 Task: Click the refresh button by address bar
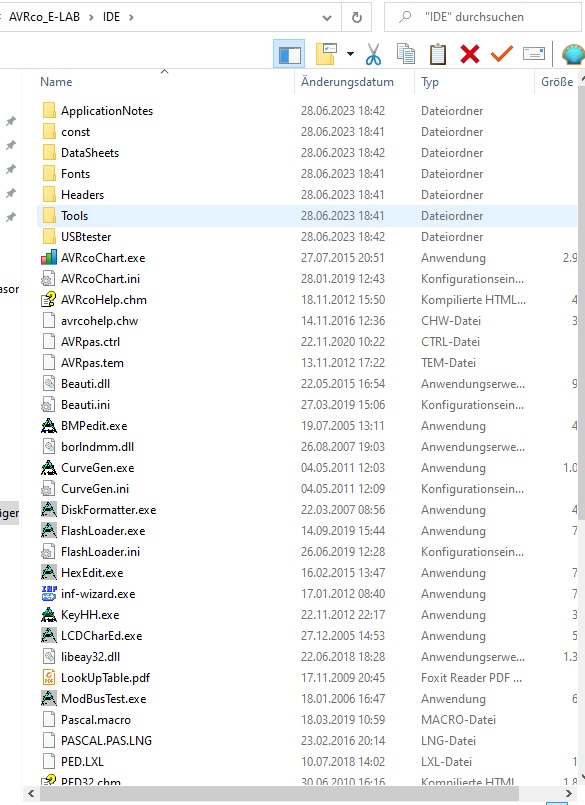[356, 17]
